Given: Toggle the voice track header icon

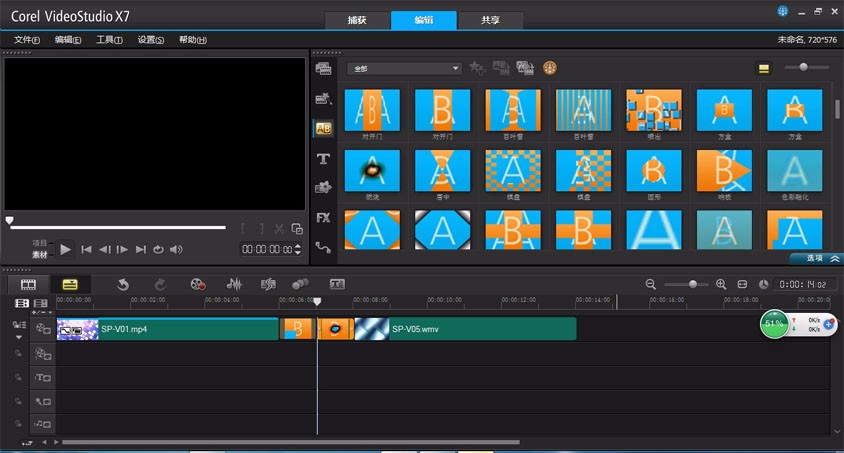Looking at the screenshot, I should (43, 401).
